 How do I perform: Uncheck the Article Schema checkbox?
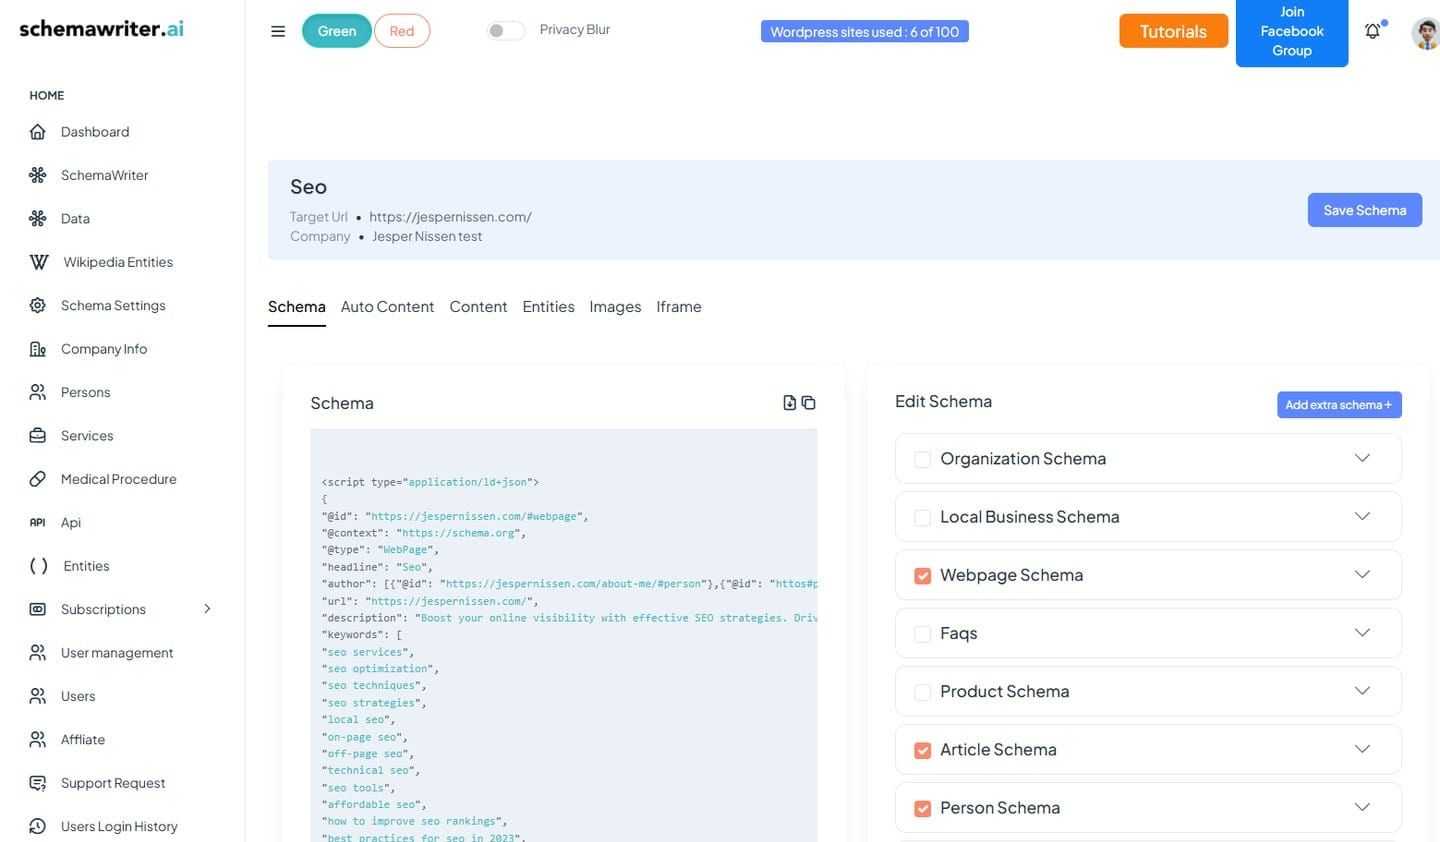click(923, 750)
